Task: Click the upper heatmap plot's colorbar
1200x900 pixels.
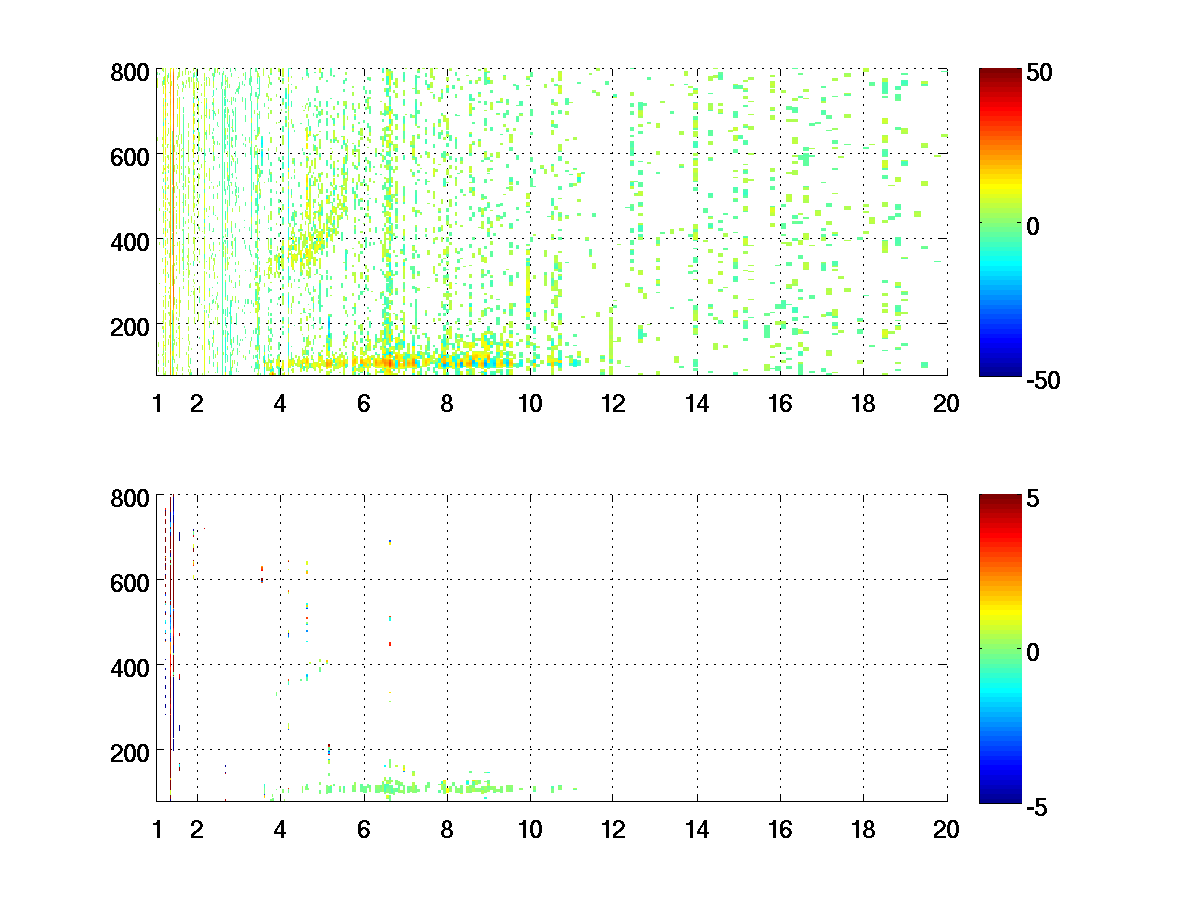Action: [1000, 222]
